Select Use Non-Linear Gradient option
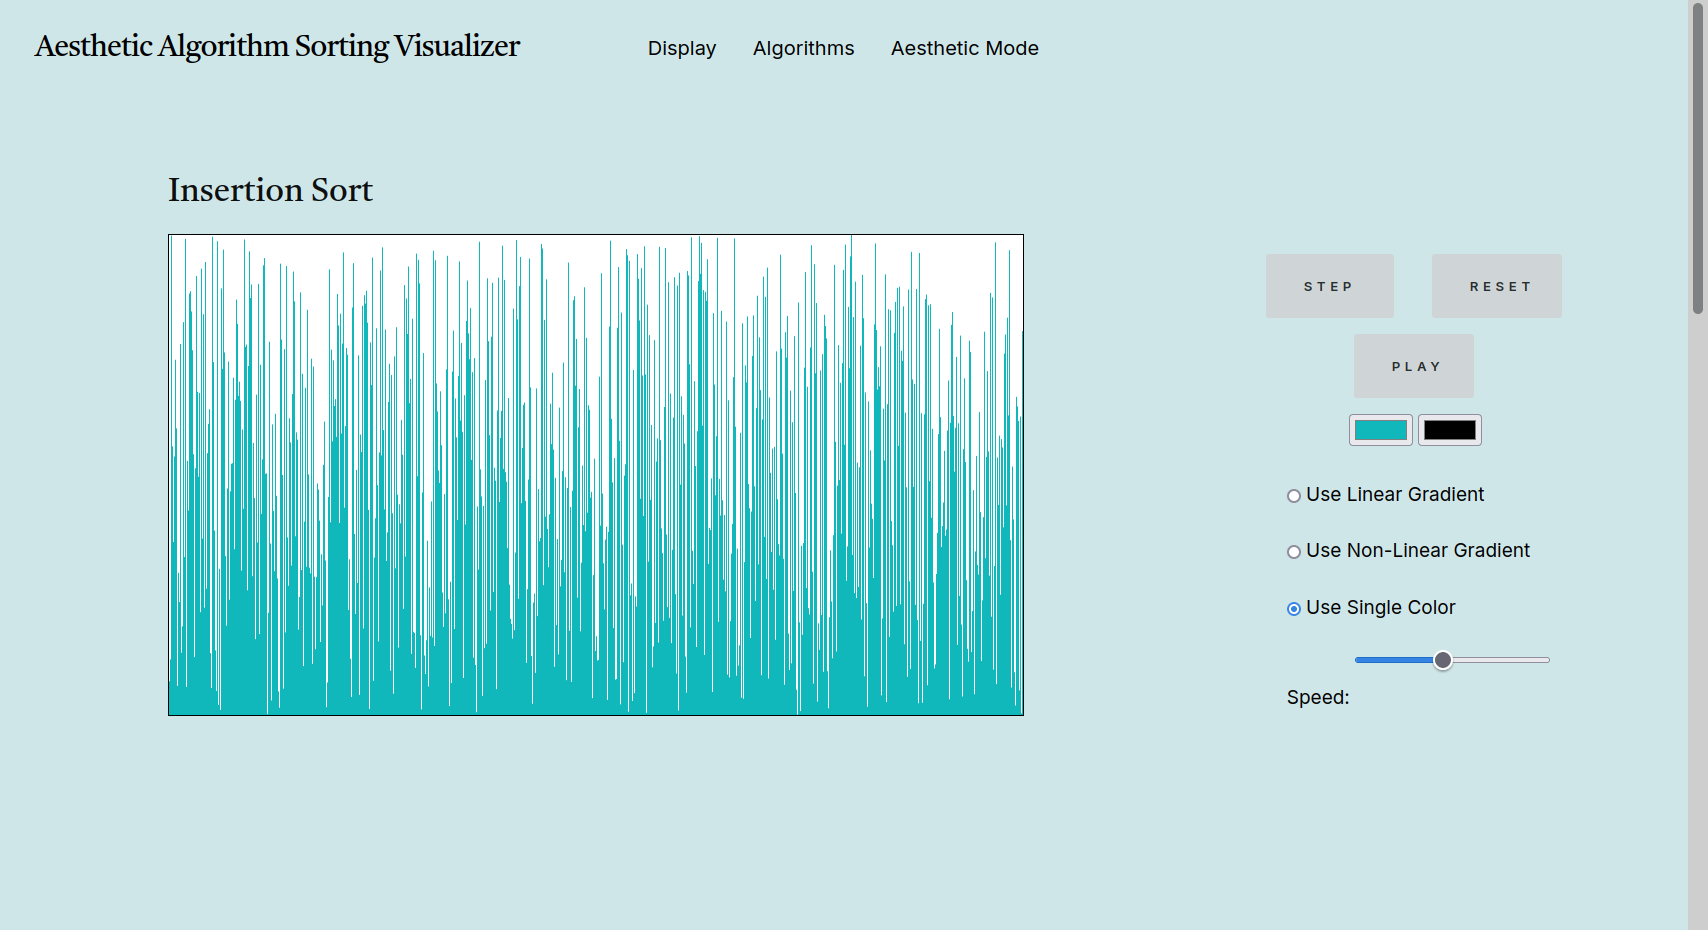 (x=1294, y=552)
